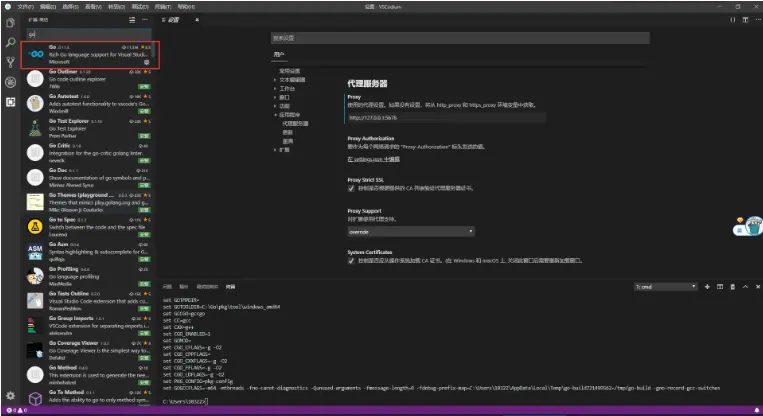Screen dimensions: 763x416
Task: Open the Proxy Support override dropdown
Action: click(410, 230)
